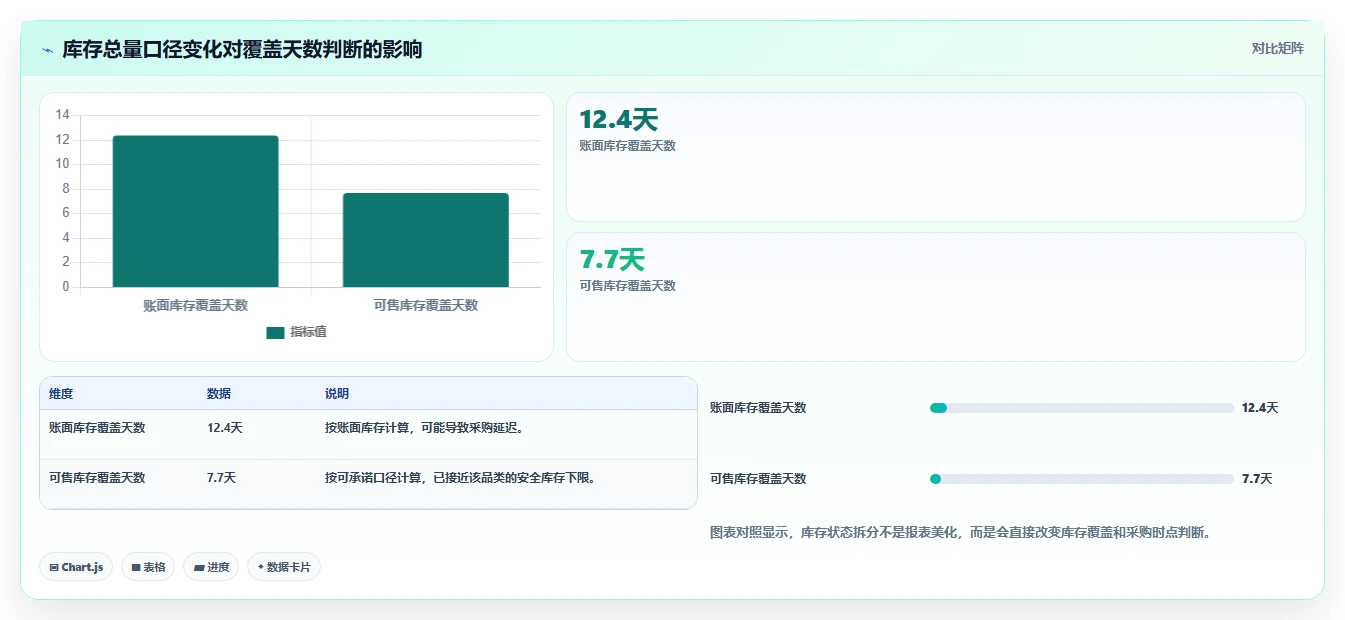
Task: Click the 可售库存覆盖天数 progress bar track
Action: coord(1081,479)
